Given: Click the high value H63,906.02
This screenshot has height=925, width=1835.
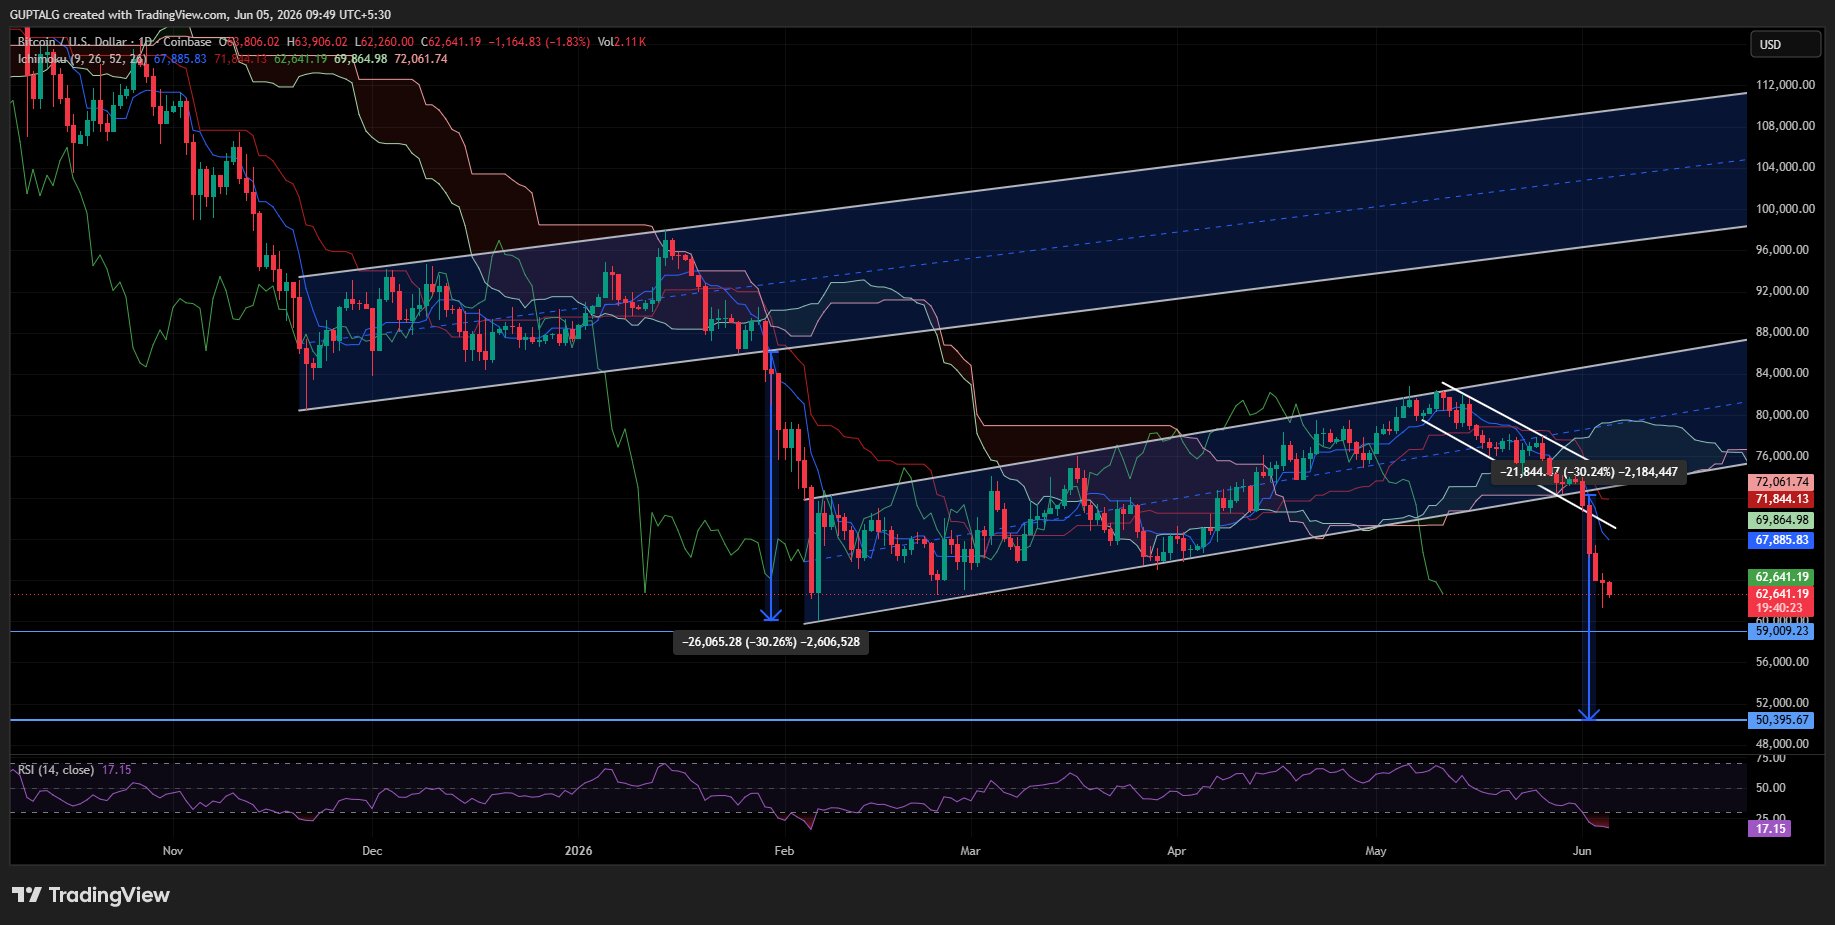Looking at the screenshot, I should pos(317,42).
